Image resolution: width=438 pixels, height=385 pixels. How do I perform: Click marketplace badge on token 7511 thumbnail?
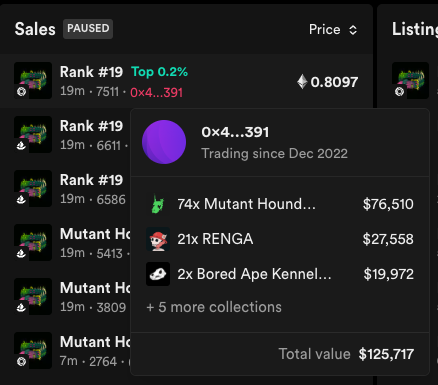[21, 92]
